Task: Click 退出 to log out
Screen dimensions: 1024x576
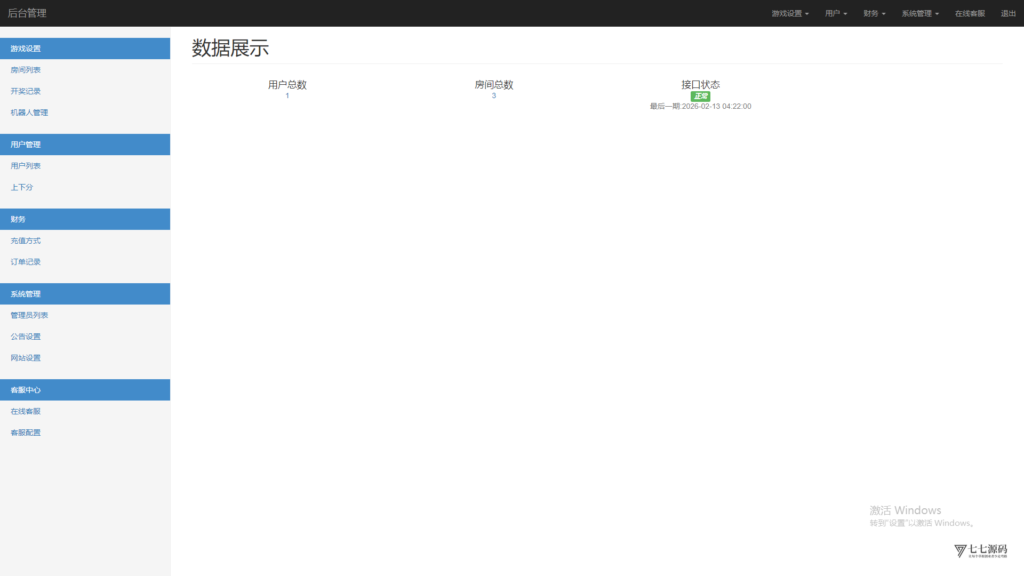Action: pos(1008,14)
